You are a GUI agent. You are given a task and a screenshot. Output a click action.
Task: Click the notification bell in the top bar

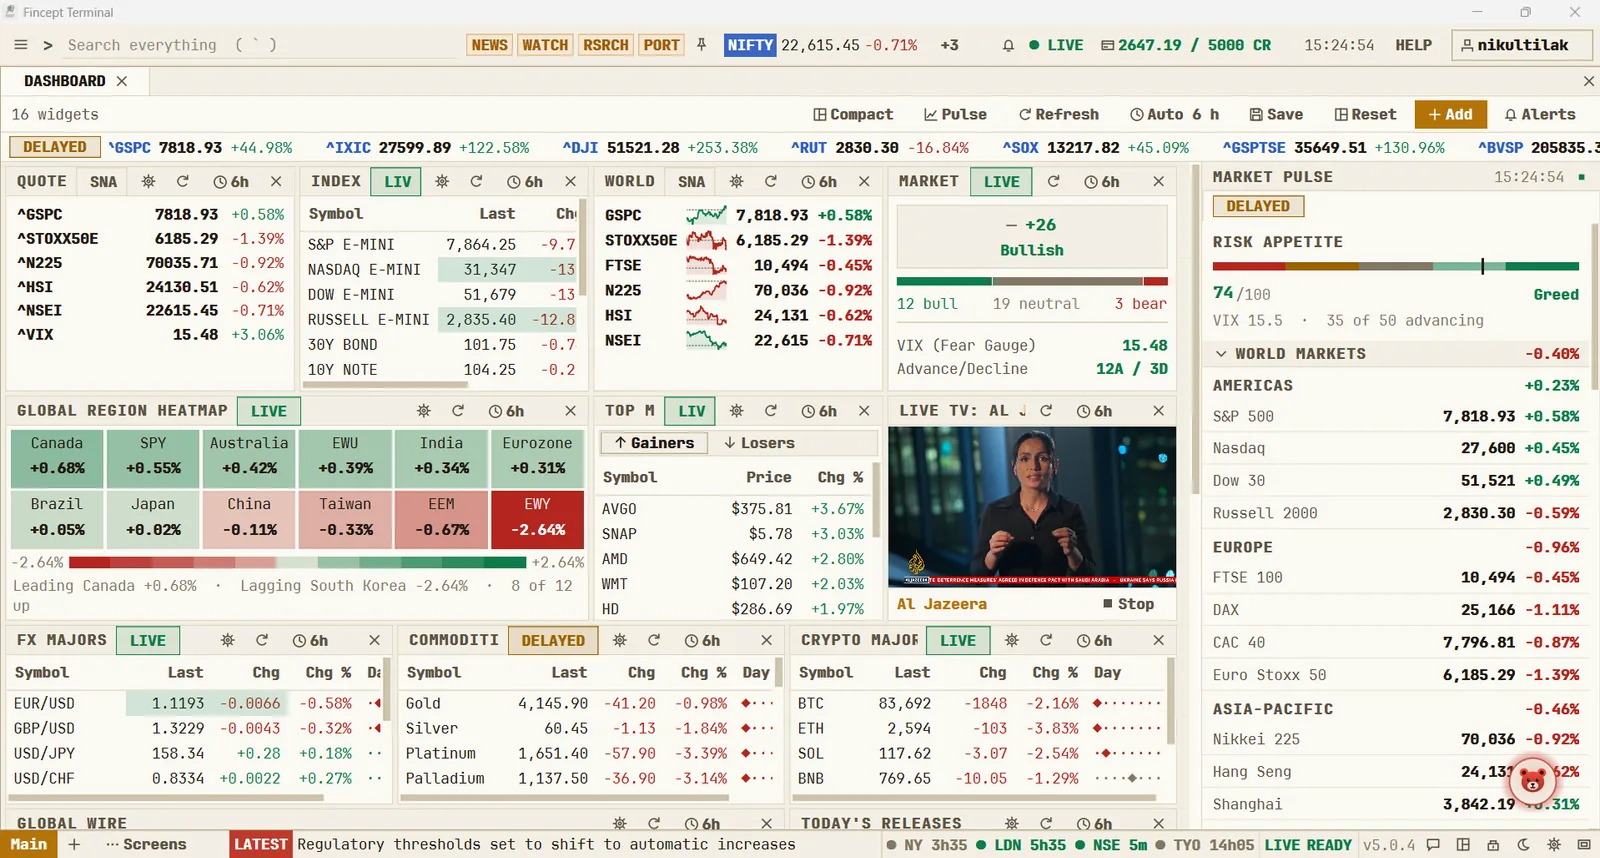[x=1008, y=45]
